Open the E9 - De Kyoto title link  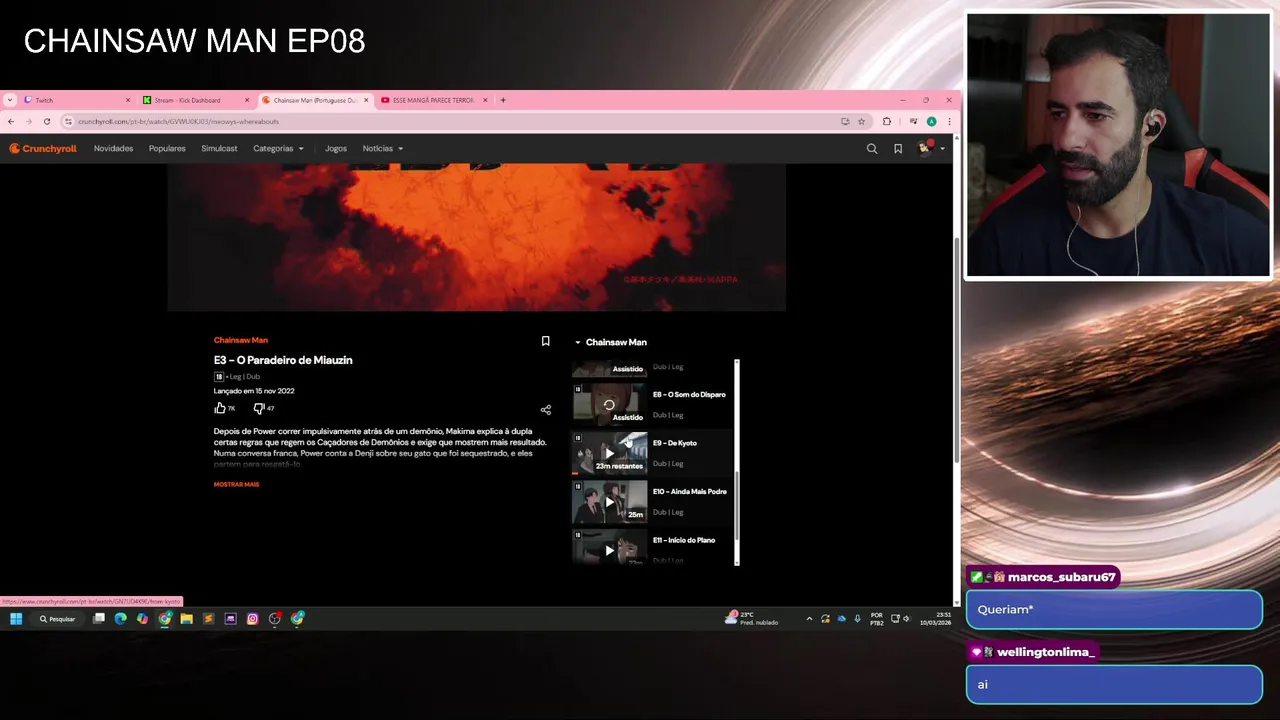click(x=675, y=443)
